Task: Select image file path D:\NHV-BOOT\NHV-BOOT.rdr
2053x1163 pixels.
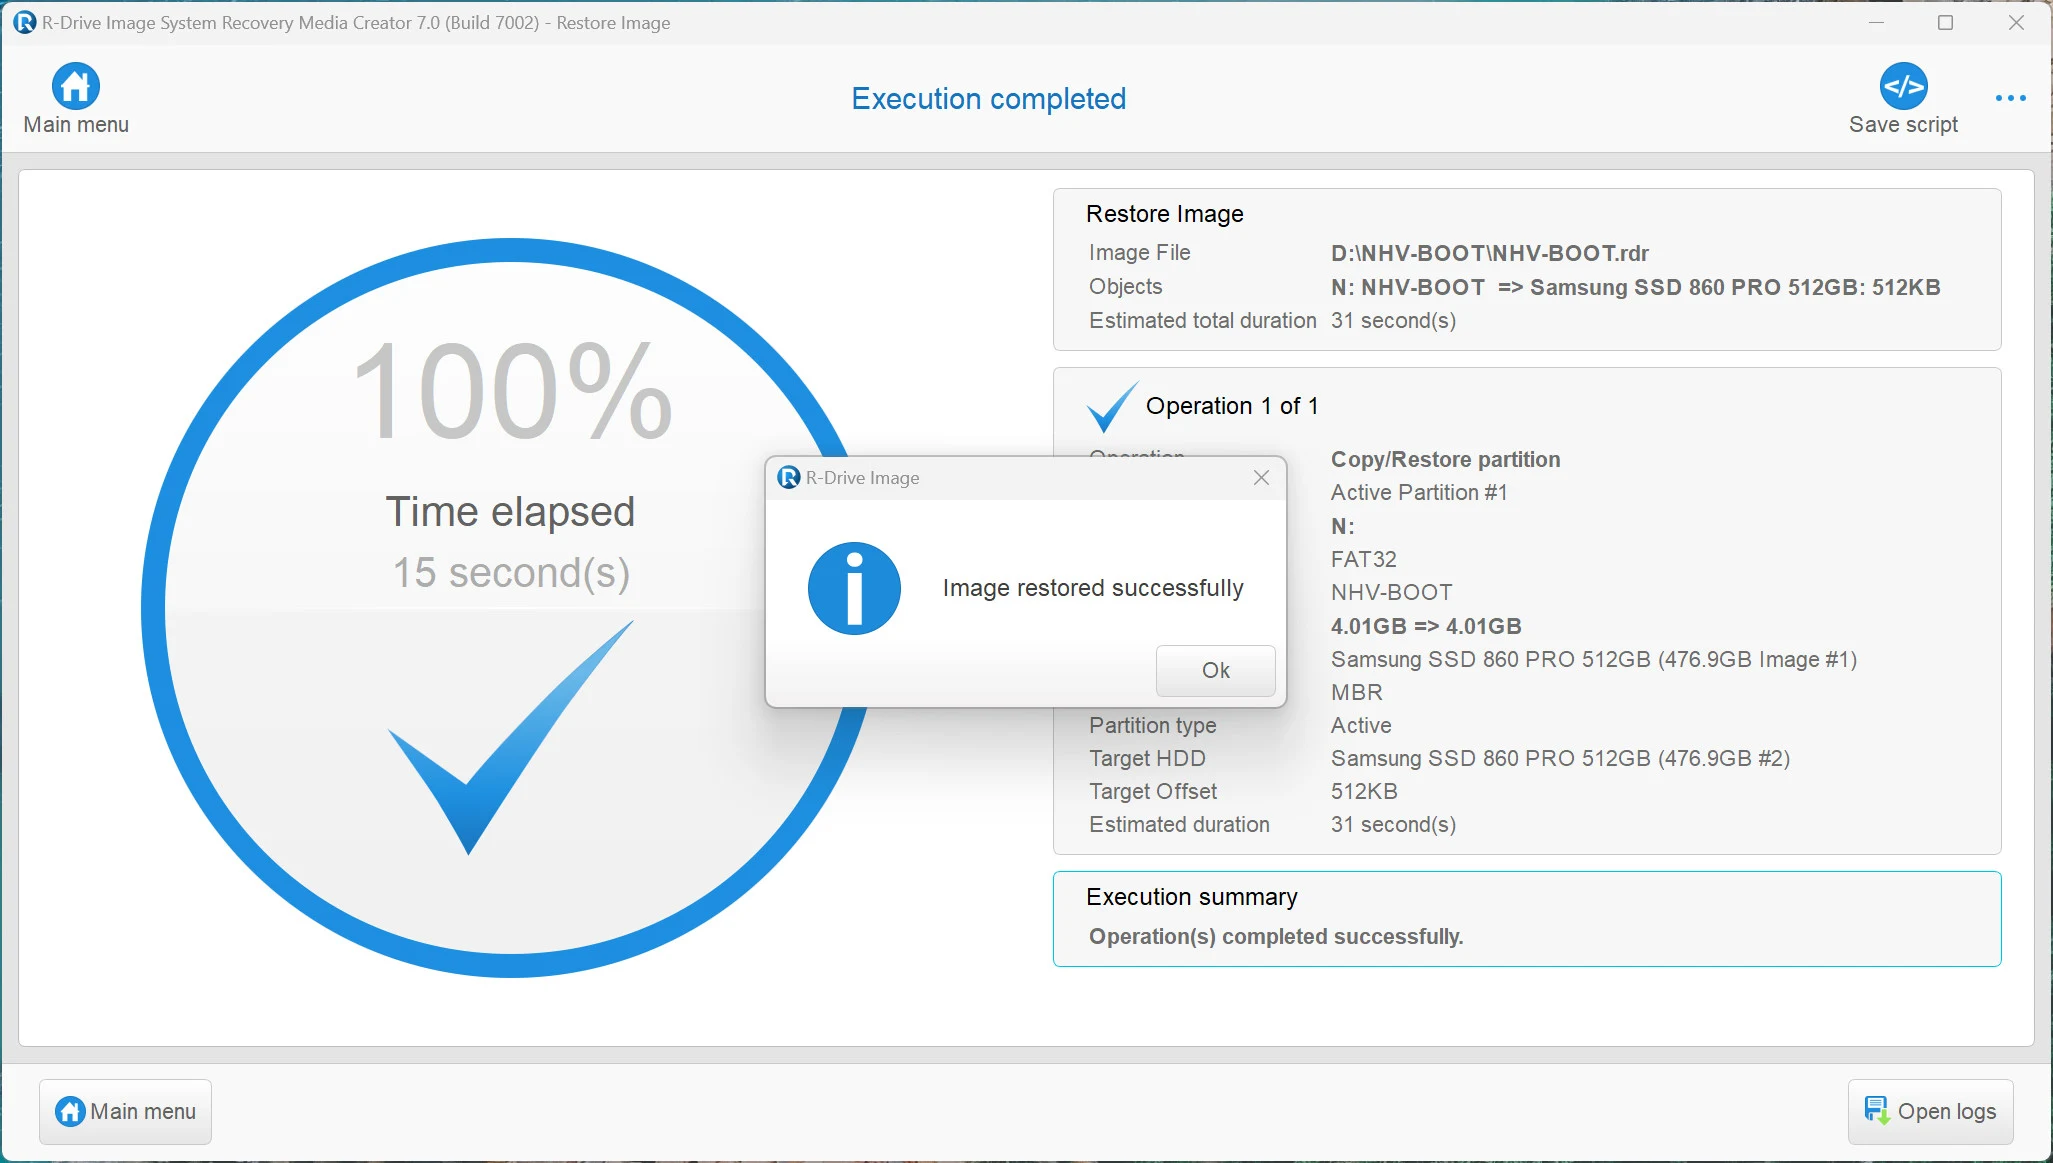Action: pyautogui.click(x=1489, y=253)
